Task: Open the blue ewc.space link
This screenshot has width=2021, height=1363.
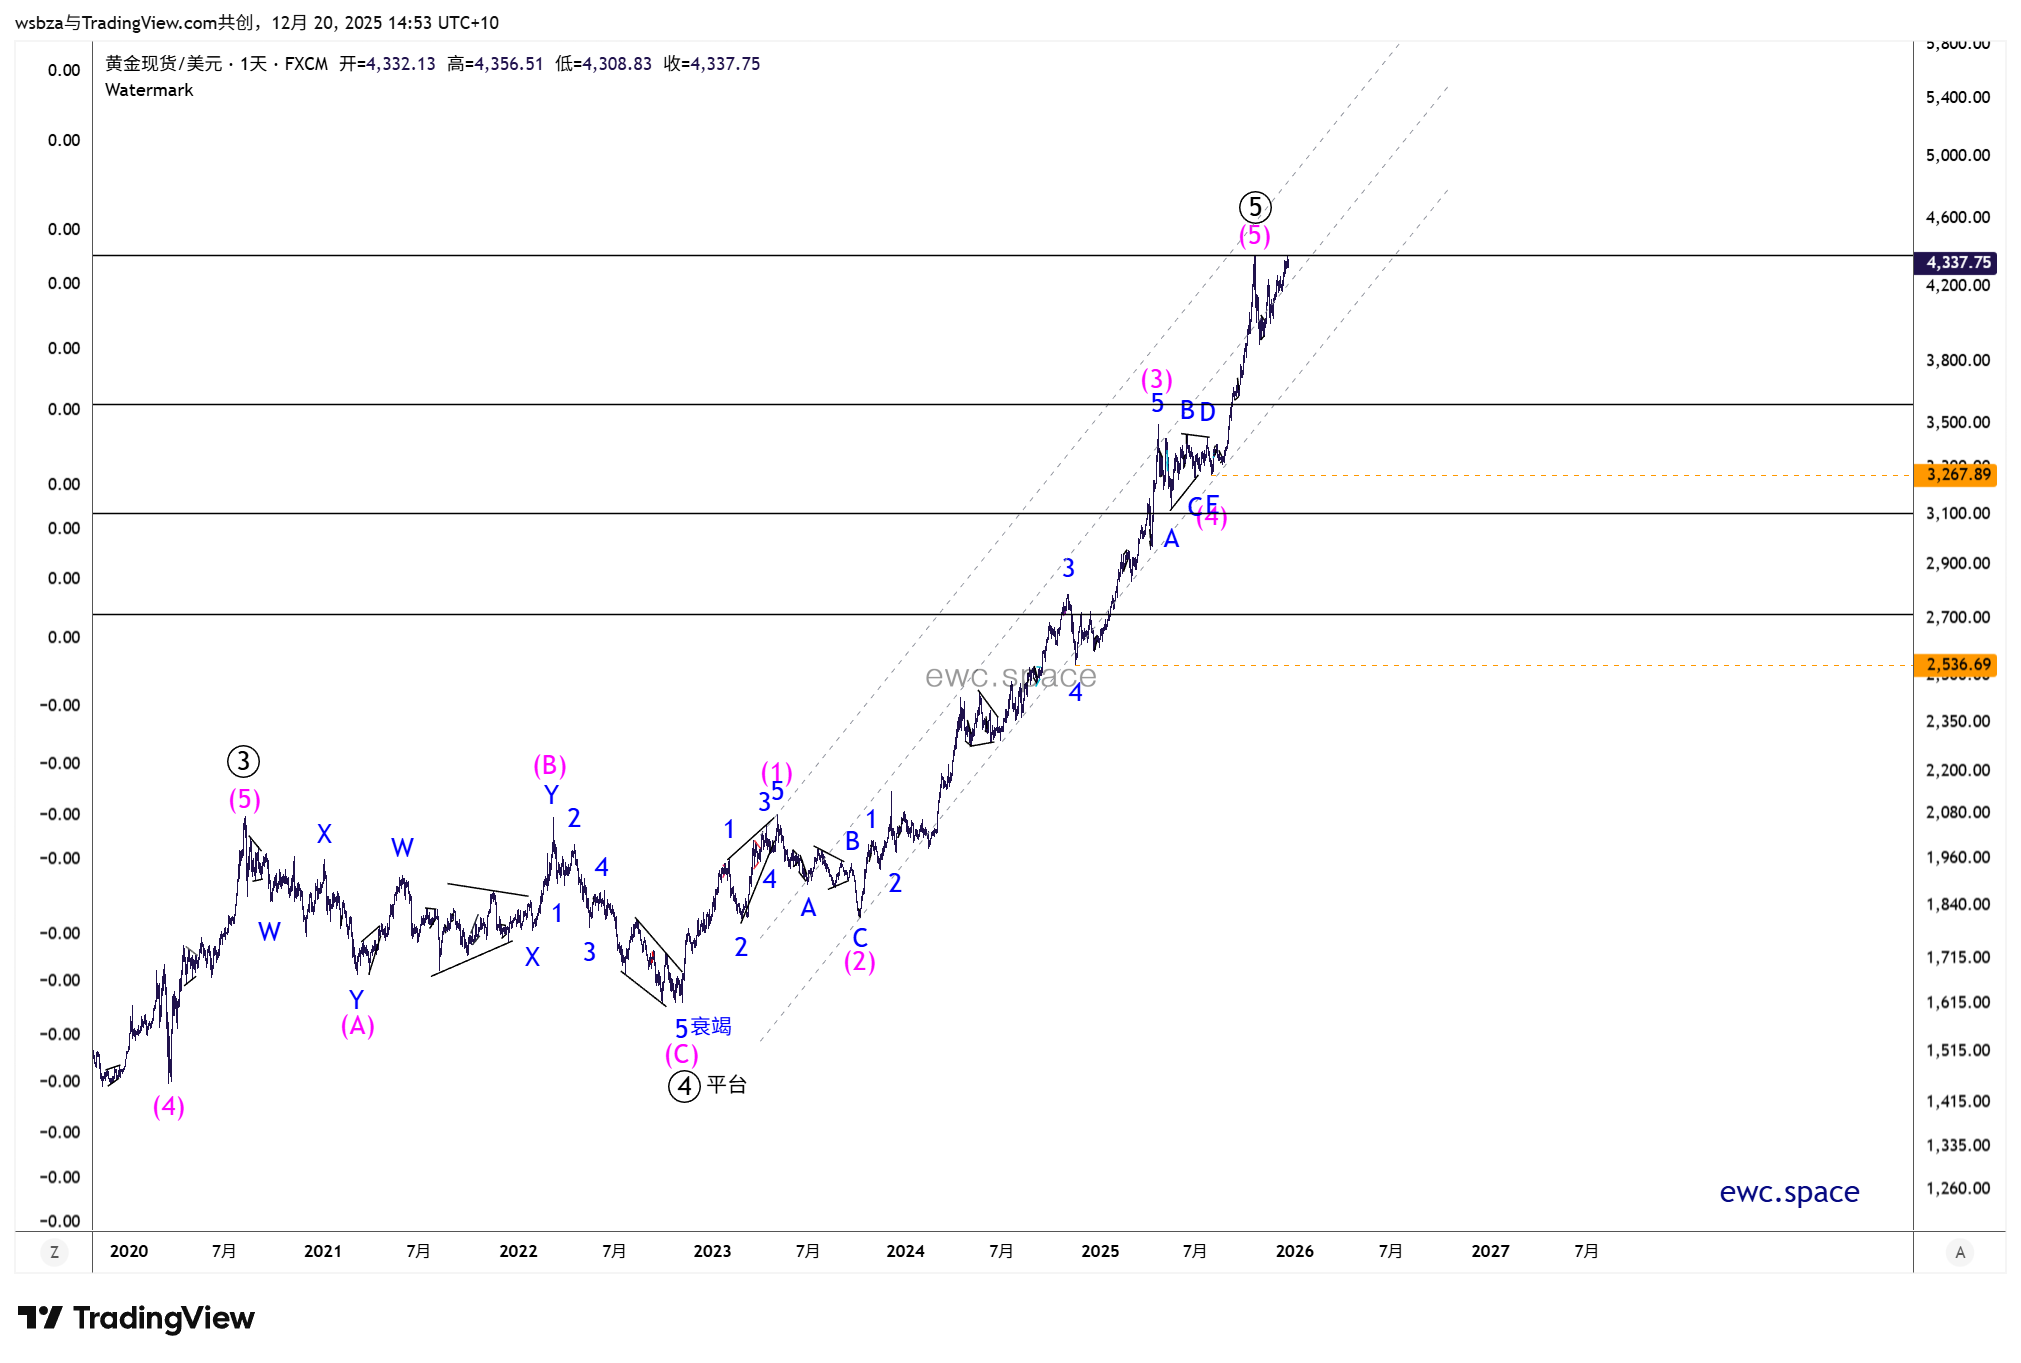Action: coord(1788,1192)
